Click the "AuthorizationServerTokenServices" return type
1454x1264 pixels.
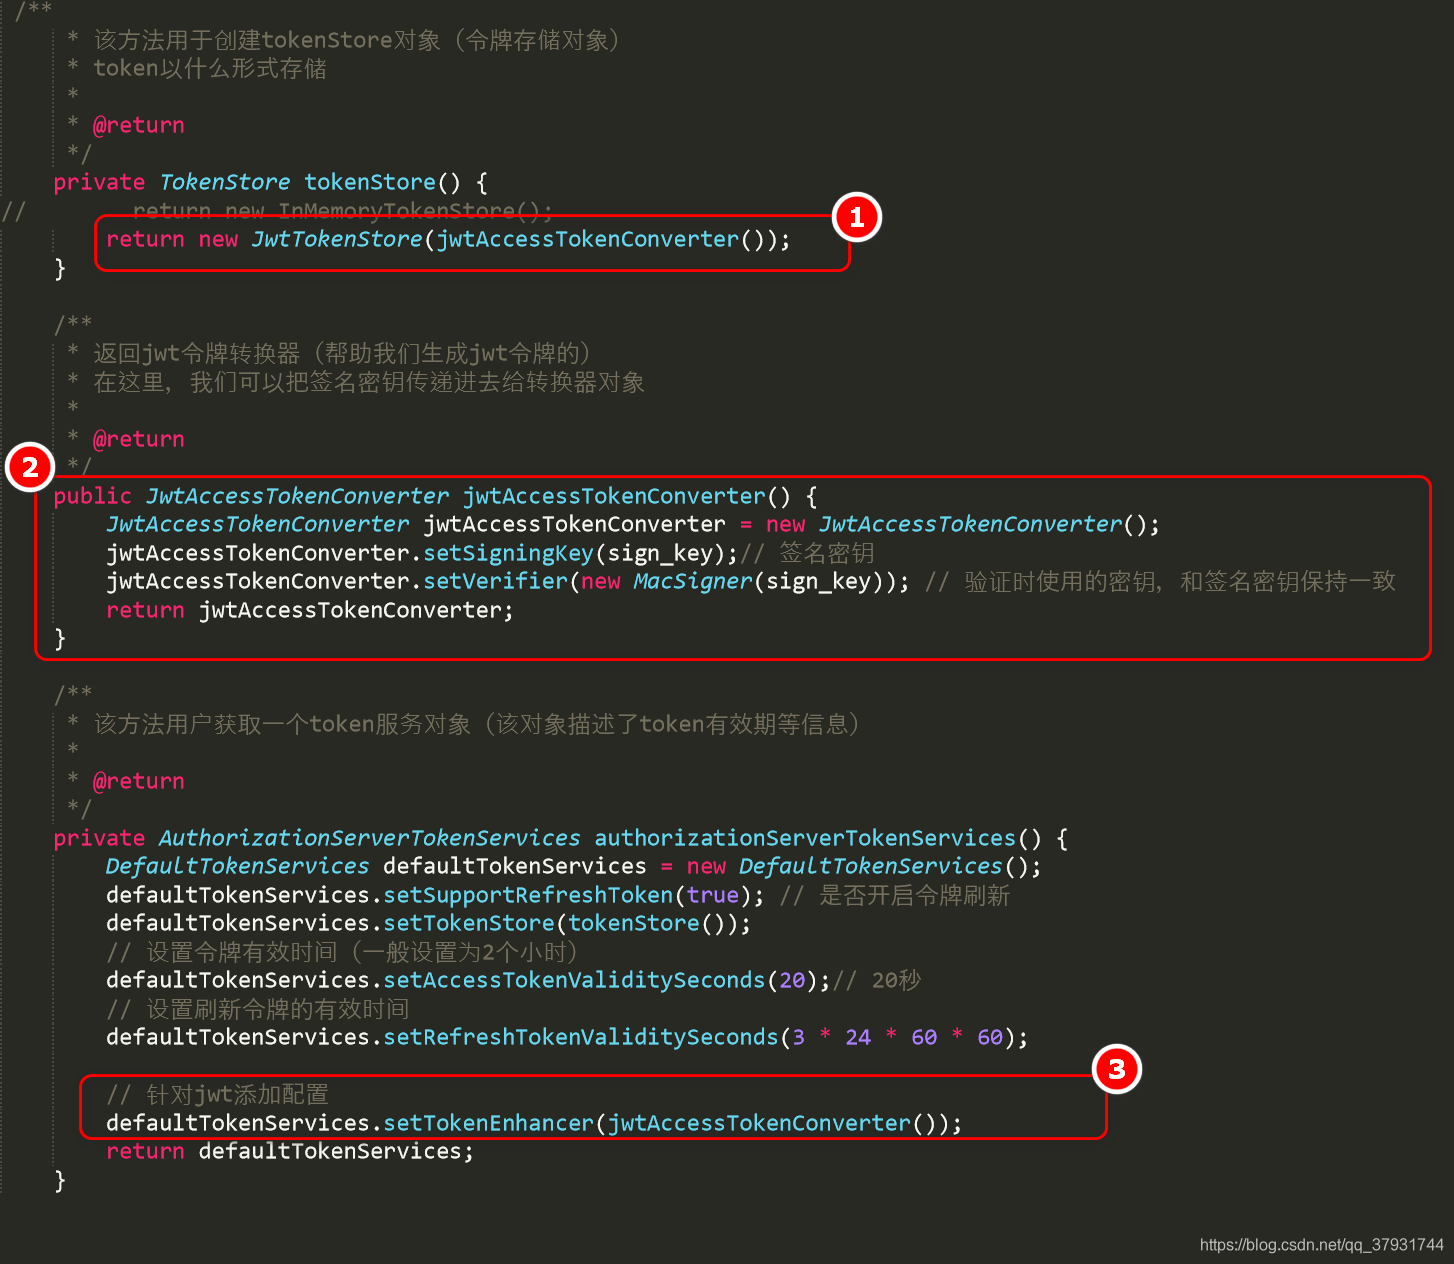369,838
